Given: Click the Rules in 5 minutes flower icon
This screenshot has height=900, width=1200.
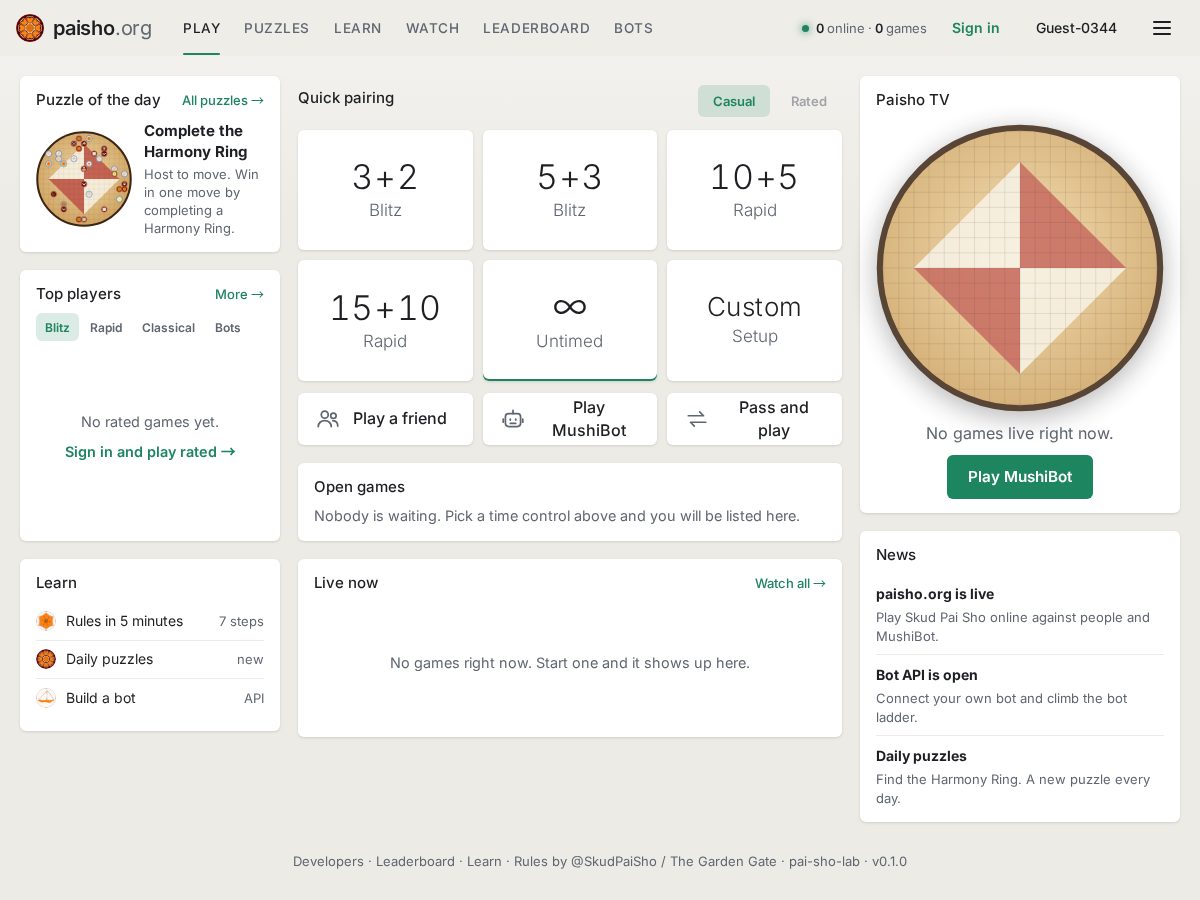Looking at the screenshot, I should tap(46, 621).
